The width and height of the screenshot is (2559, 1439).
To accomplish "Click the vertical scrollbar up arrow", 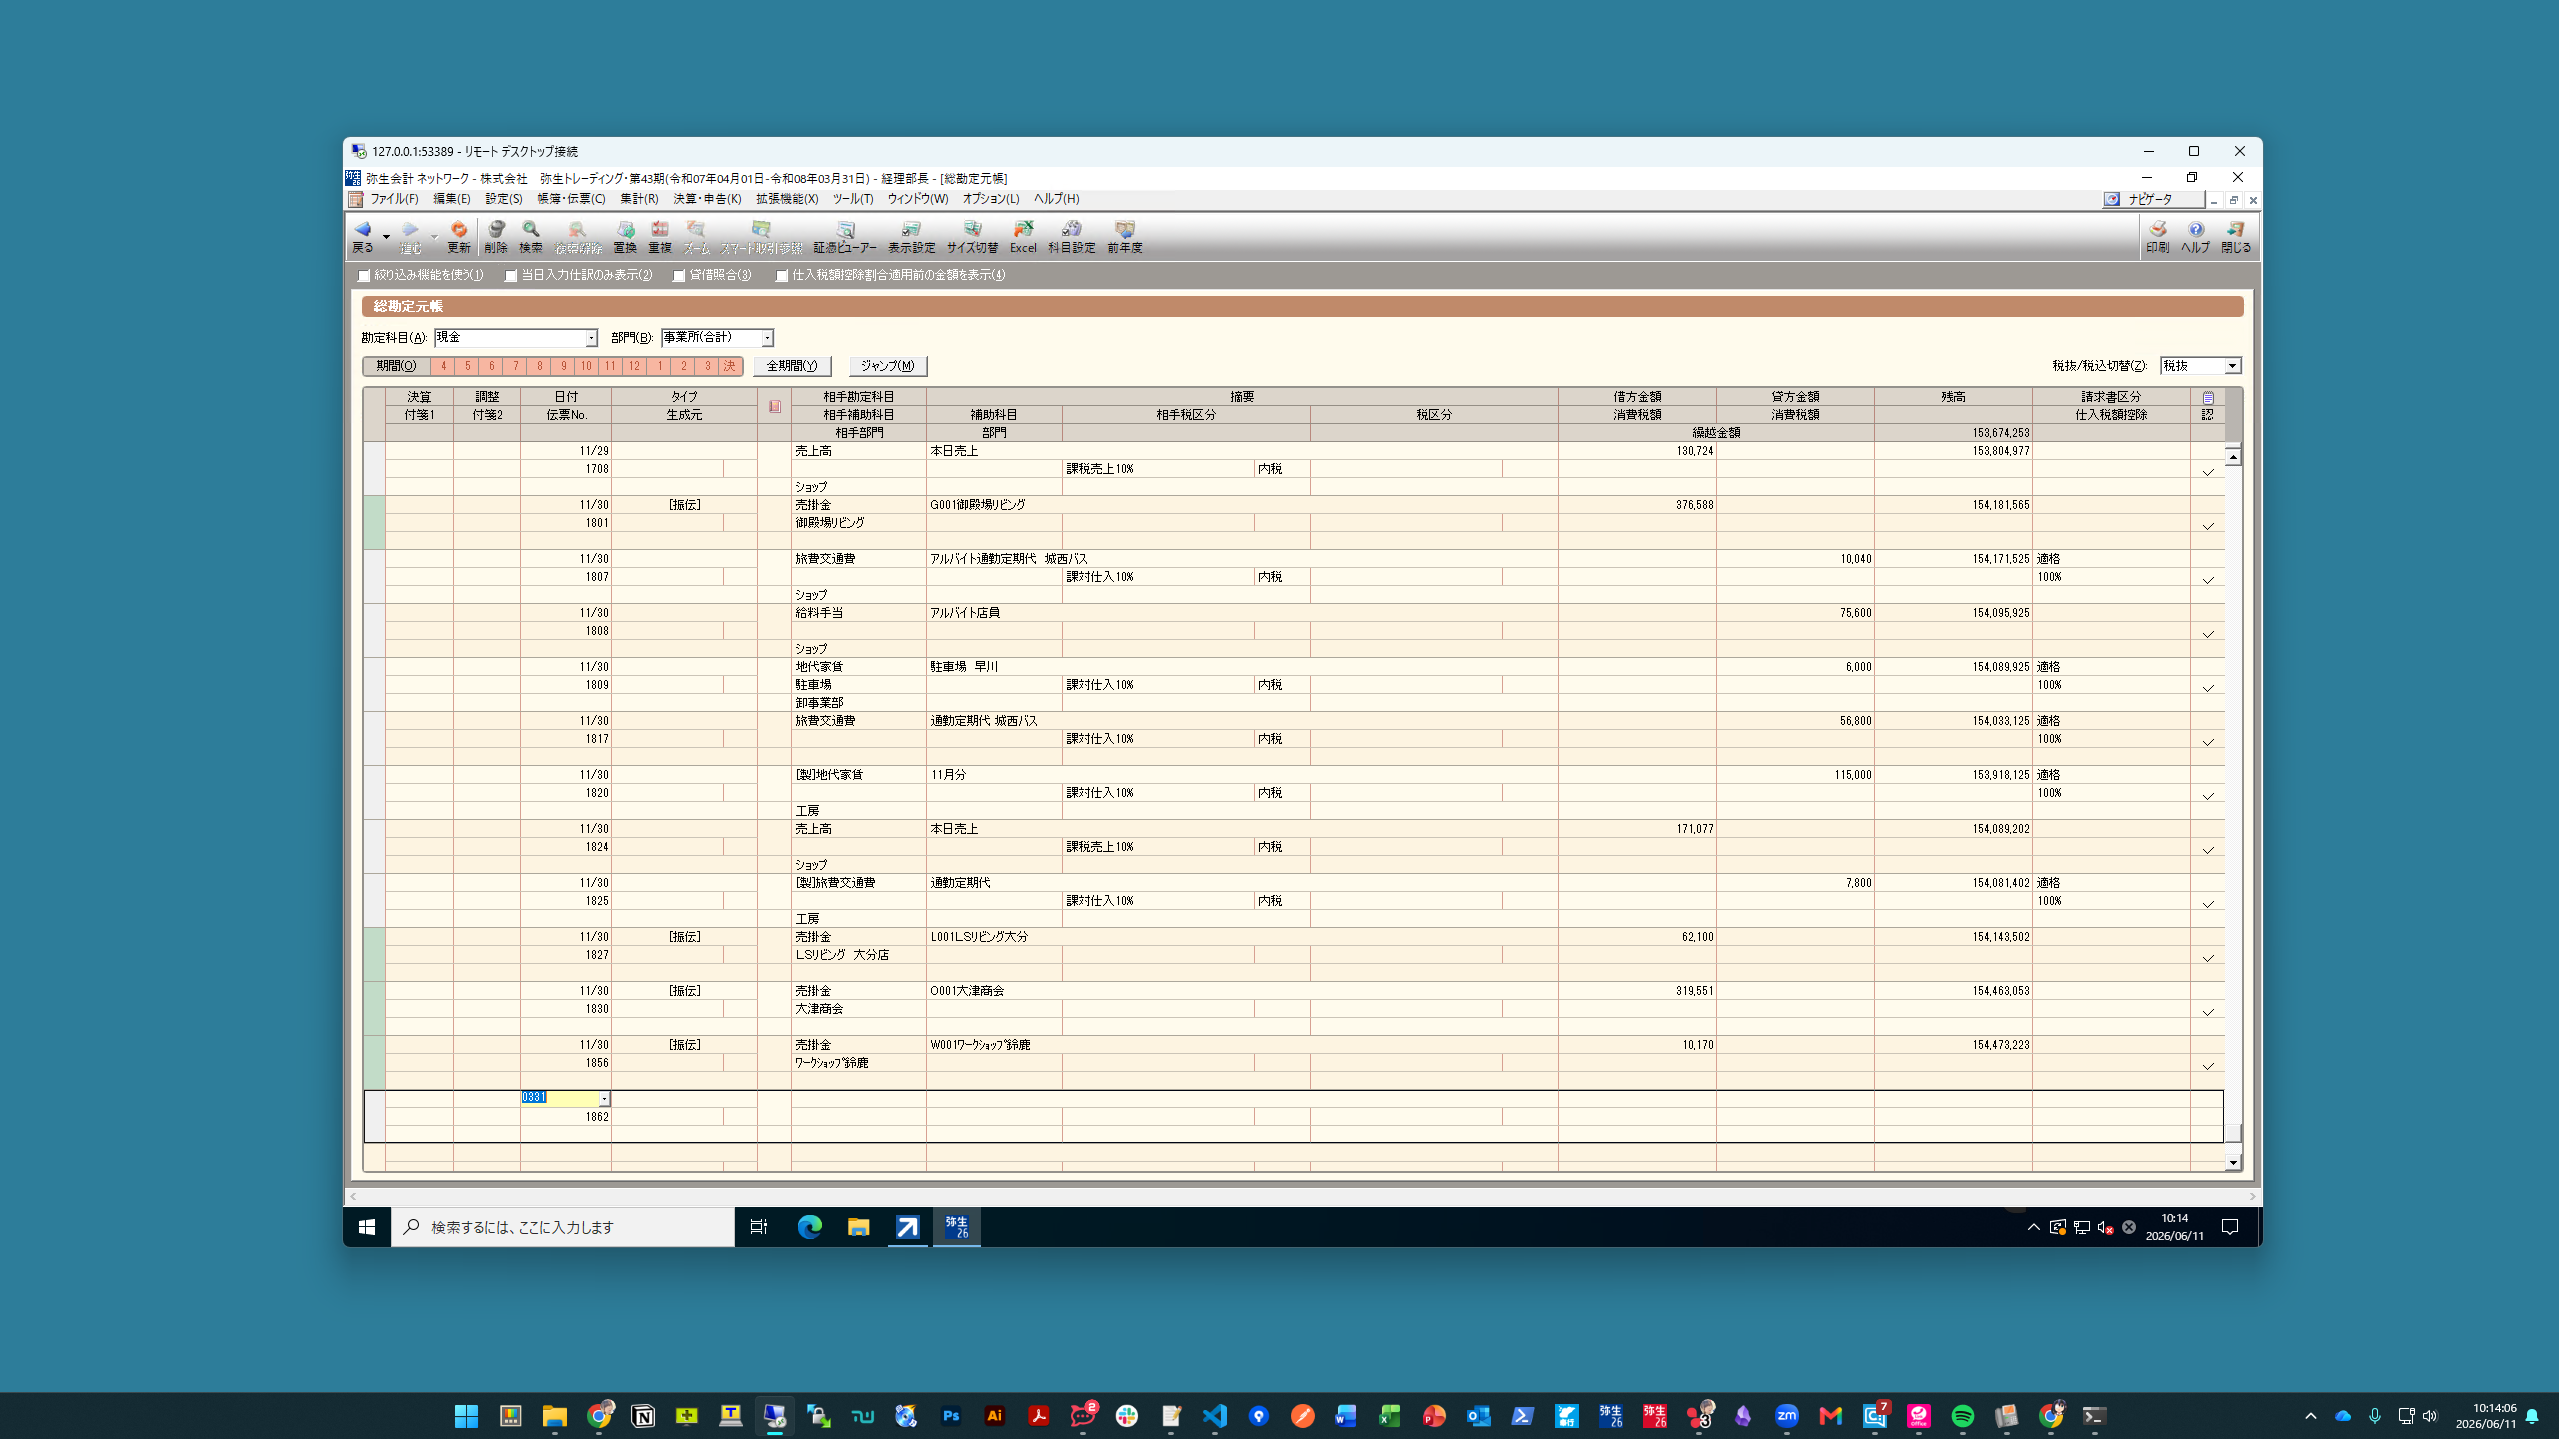I will click(x=2232, y=456).
